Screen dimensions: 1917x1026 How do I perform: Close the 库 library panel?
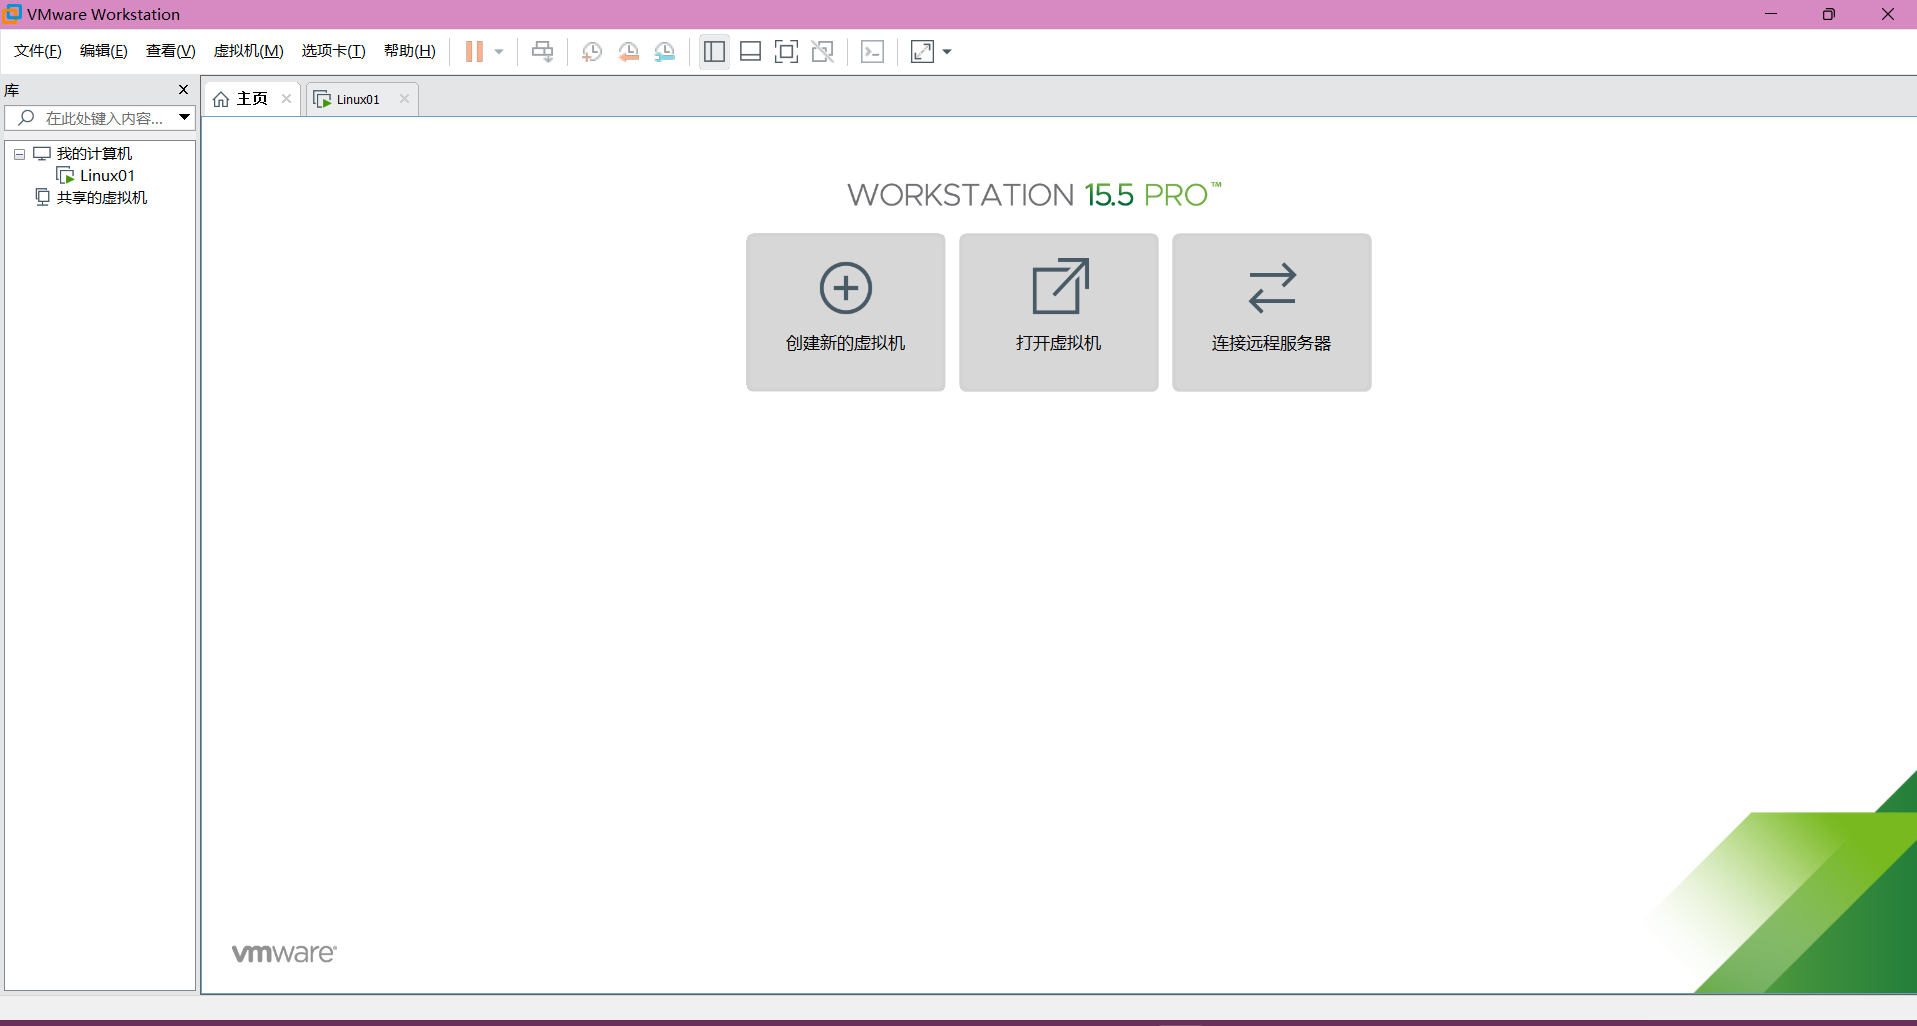tap(183, 90)
